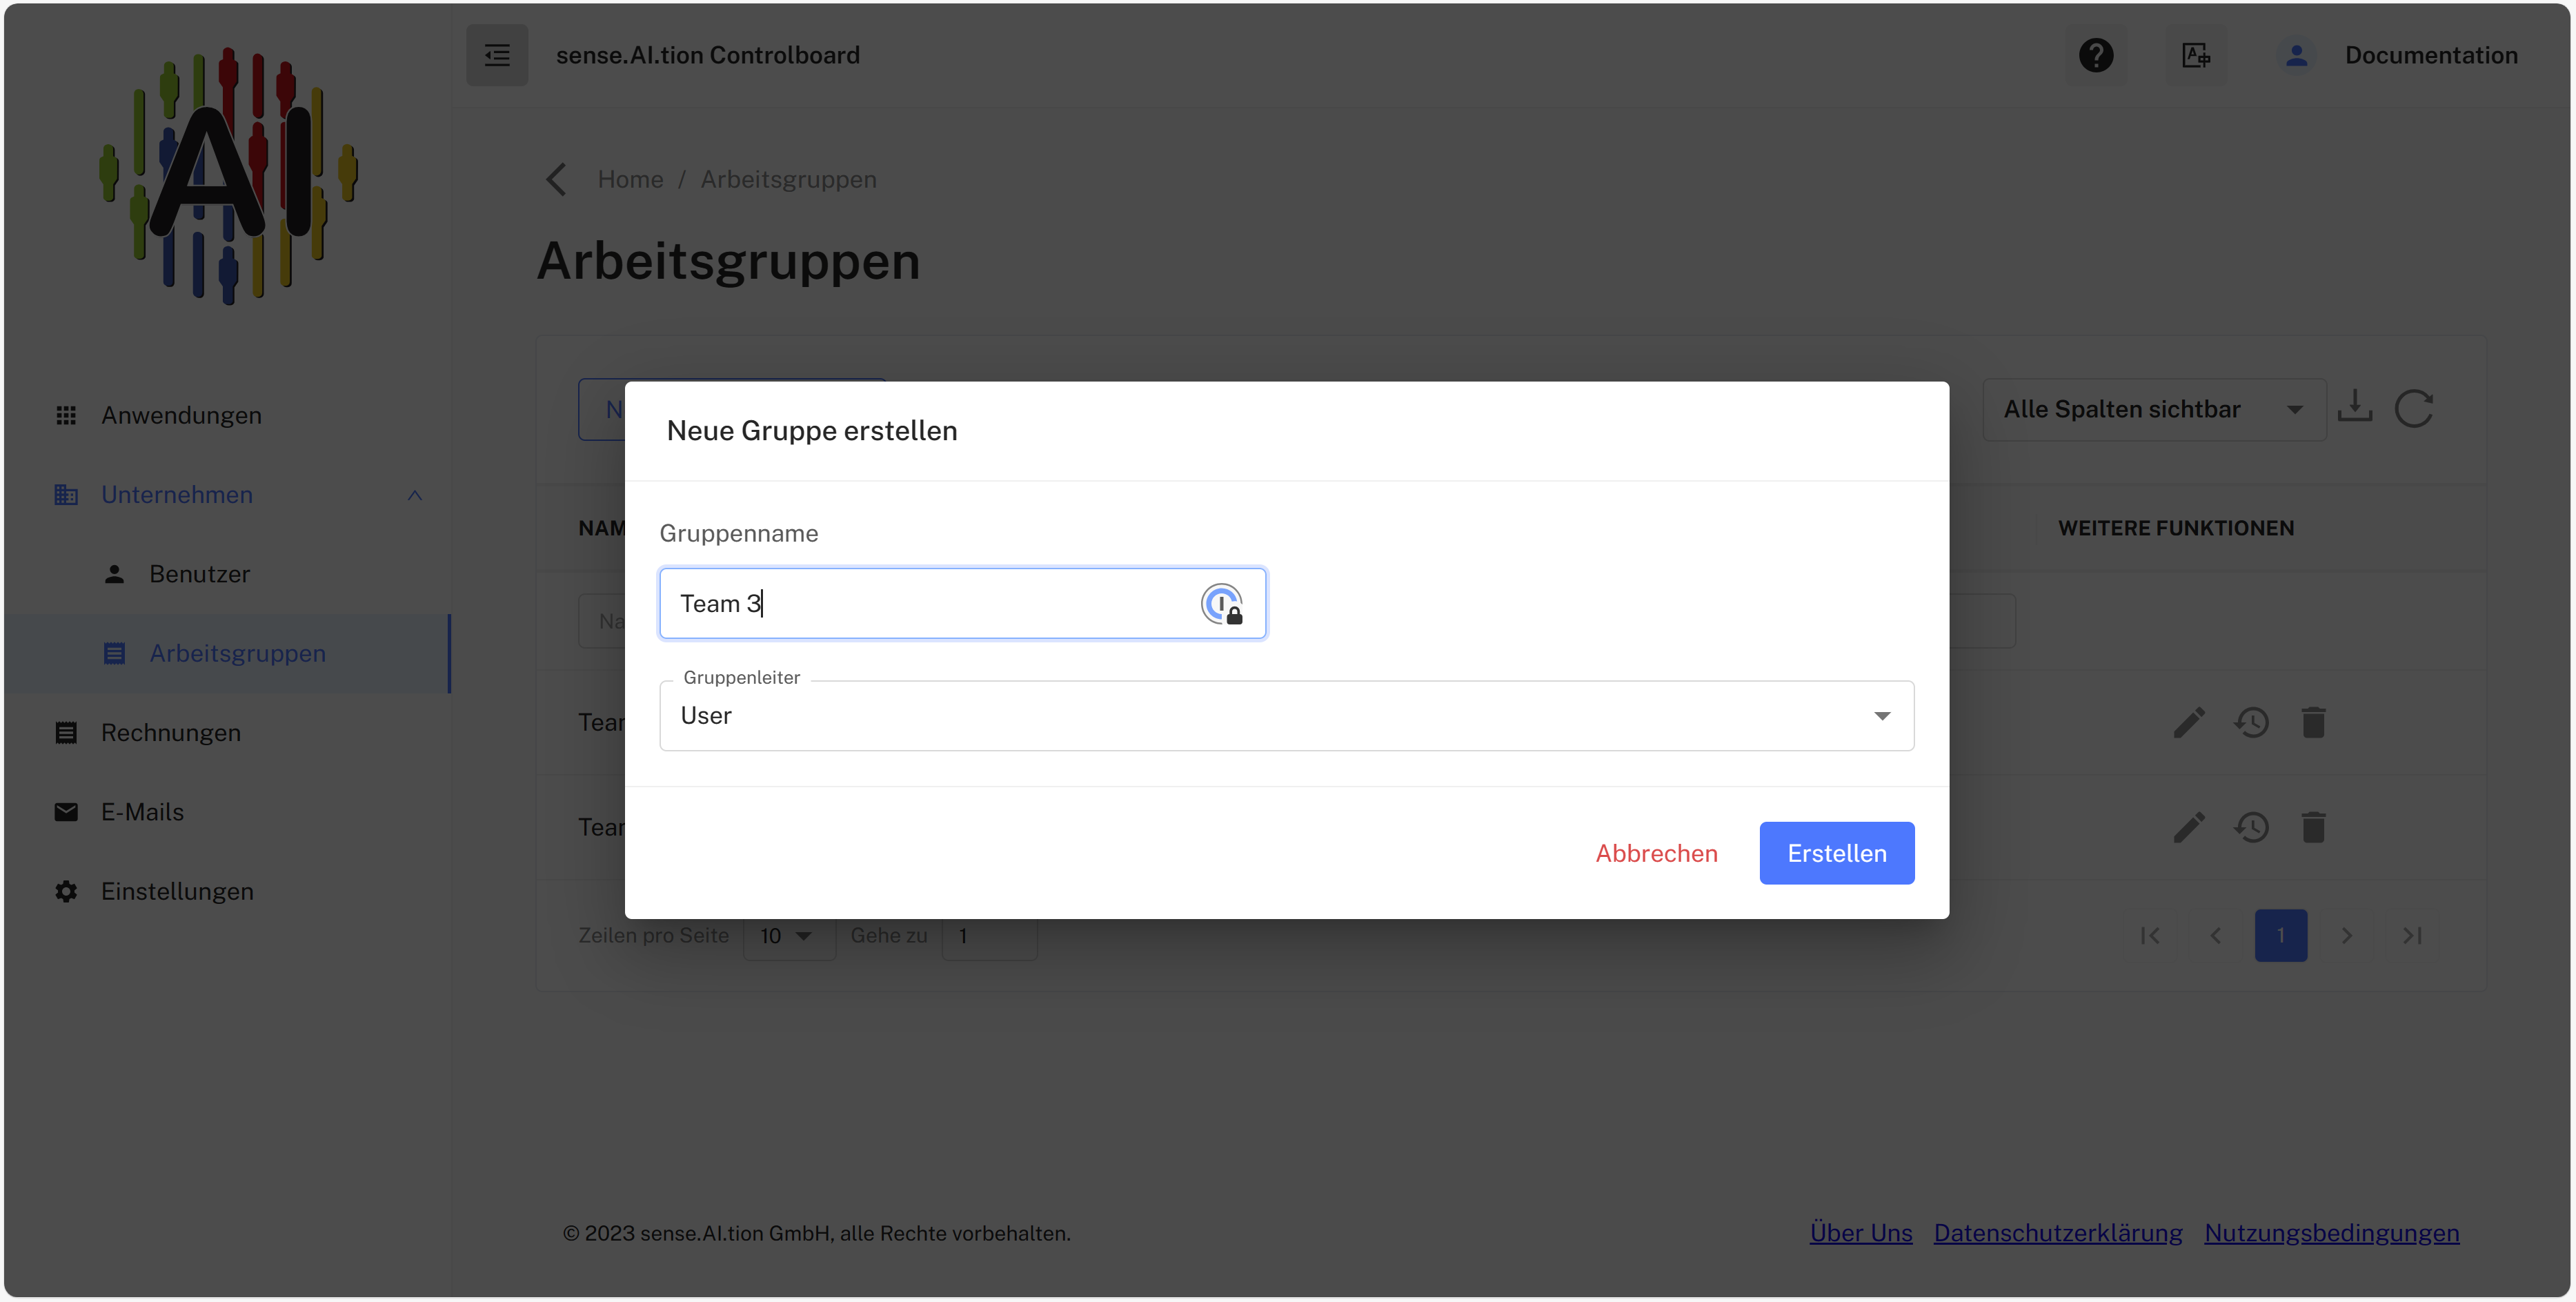Open Einstellungen in sidebar
The image size is (2576, 1302).
coord(226,892)
